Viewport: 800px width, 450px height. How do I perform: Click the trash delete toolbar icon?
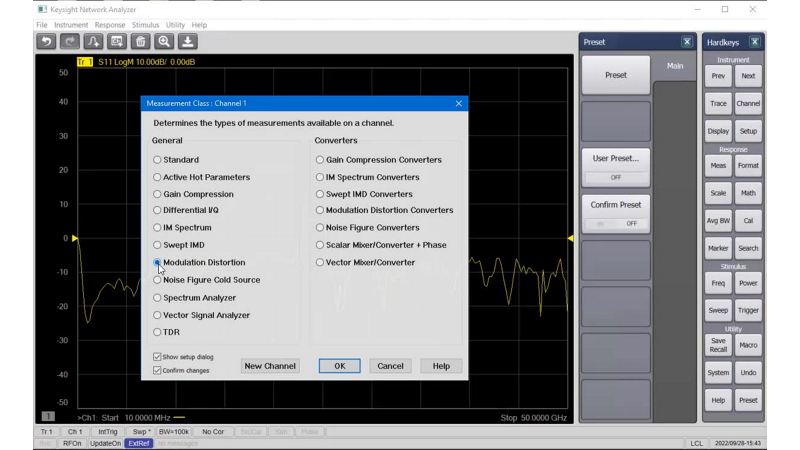click(140, 41)
